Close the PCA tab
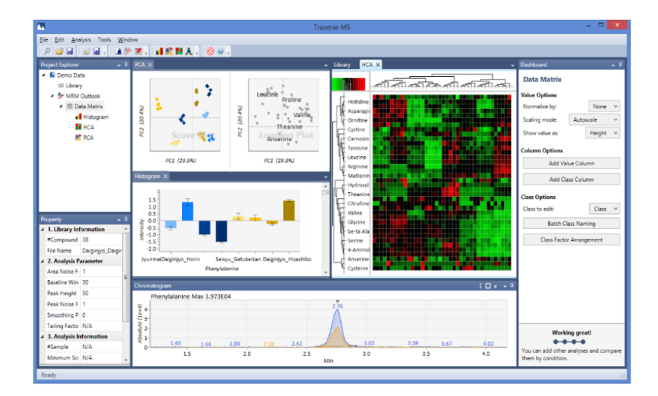The width and height of the screenshot is (658, 396). click(x=150, y=65)
